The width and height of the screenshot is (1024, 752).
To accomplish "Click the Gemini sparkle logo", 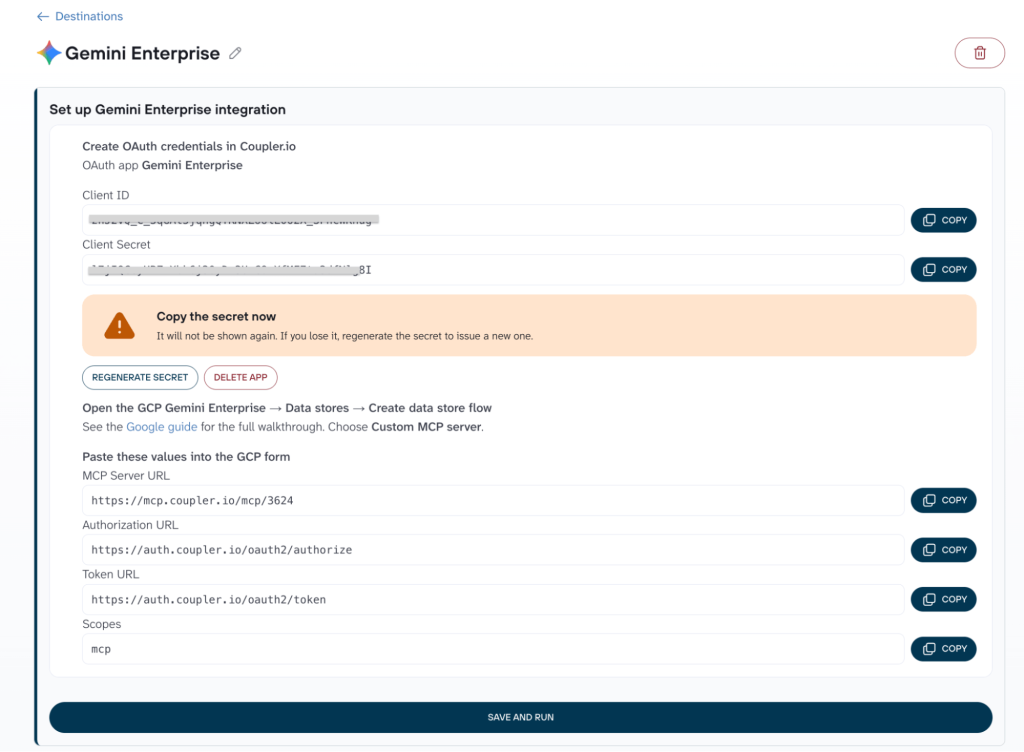I will coord(49,53).
